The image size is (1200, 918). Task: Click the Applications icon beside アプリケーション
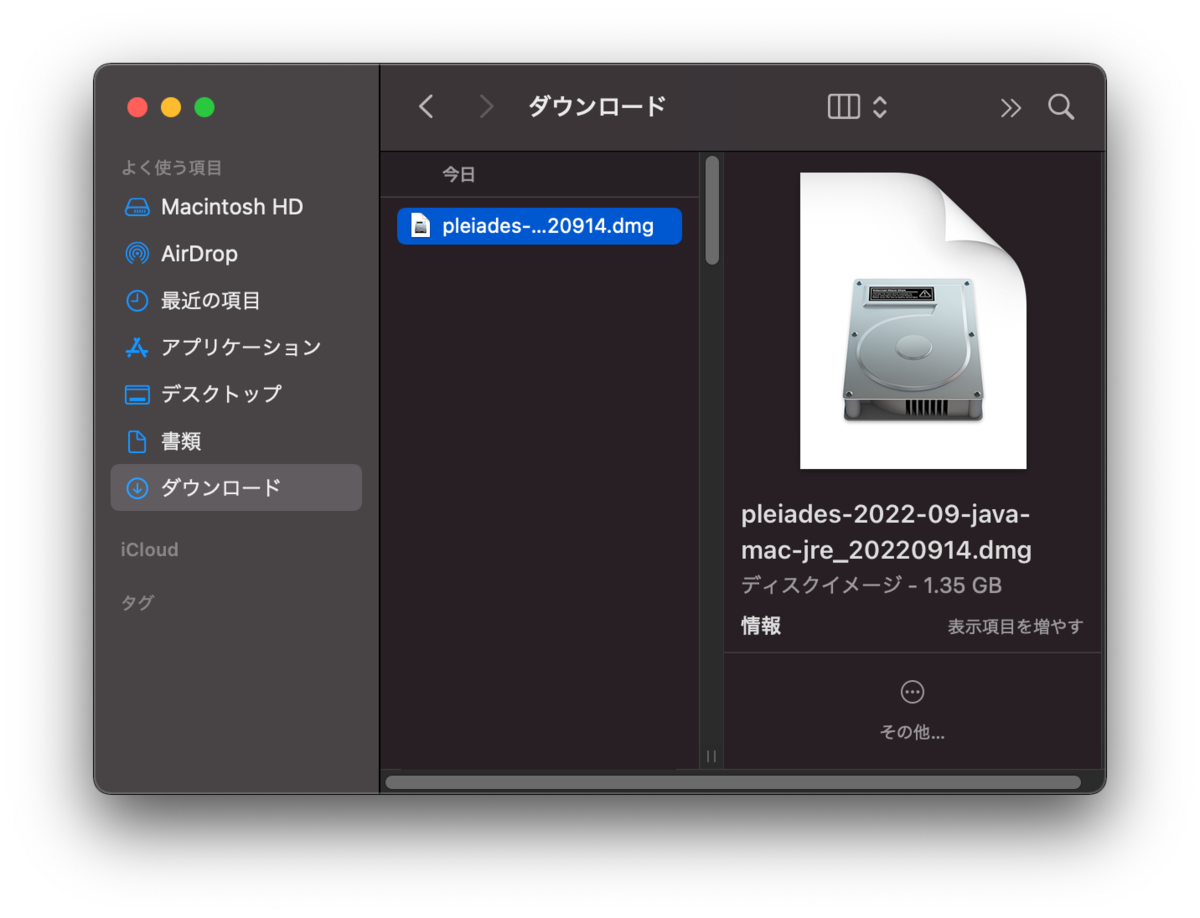pos(137,347)
